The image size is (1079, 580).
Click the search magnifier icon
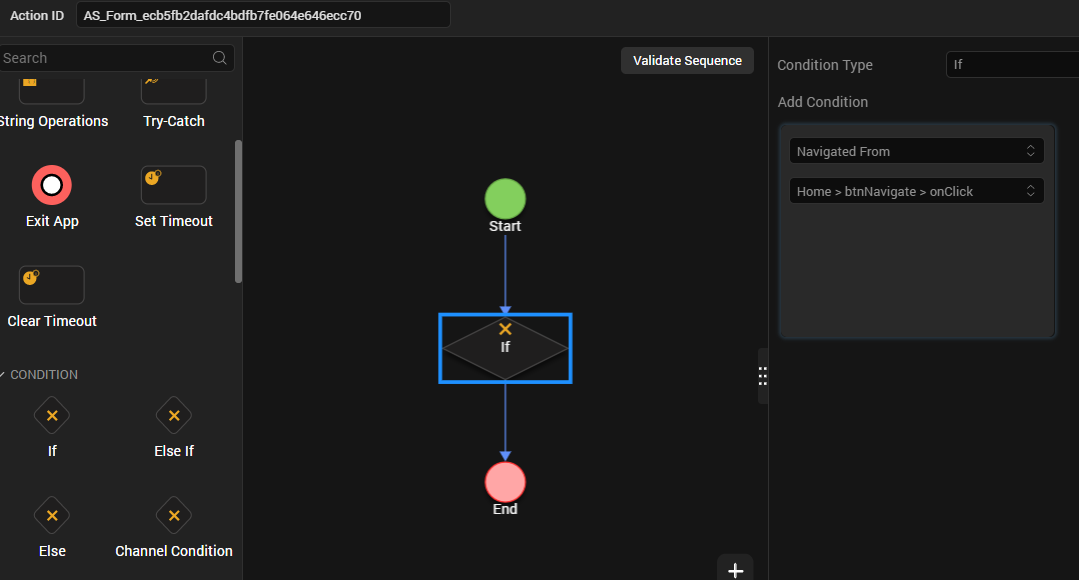tap(220, 58)
